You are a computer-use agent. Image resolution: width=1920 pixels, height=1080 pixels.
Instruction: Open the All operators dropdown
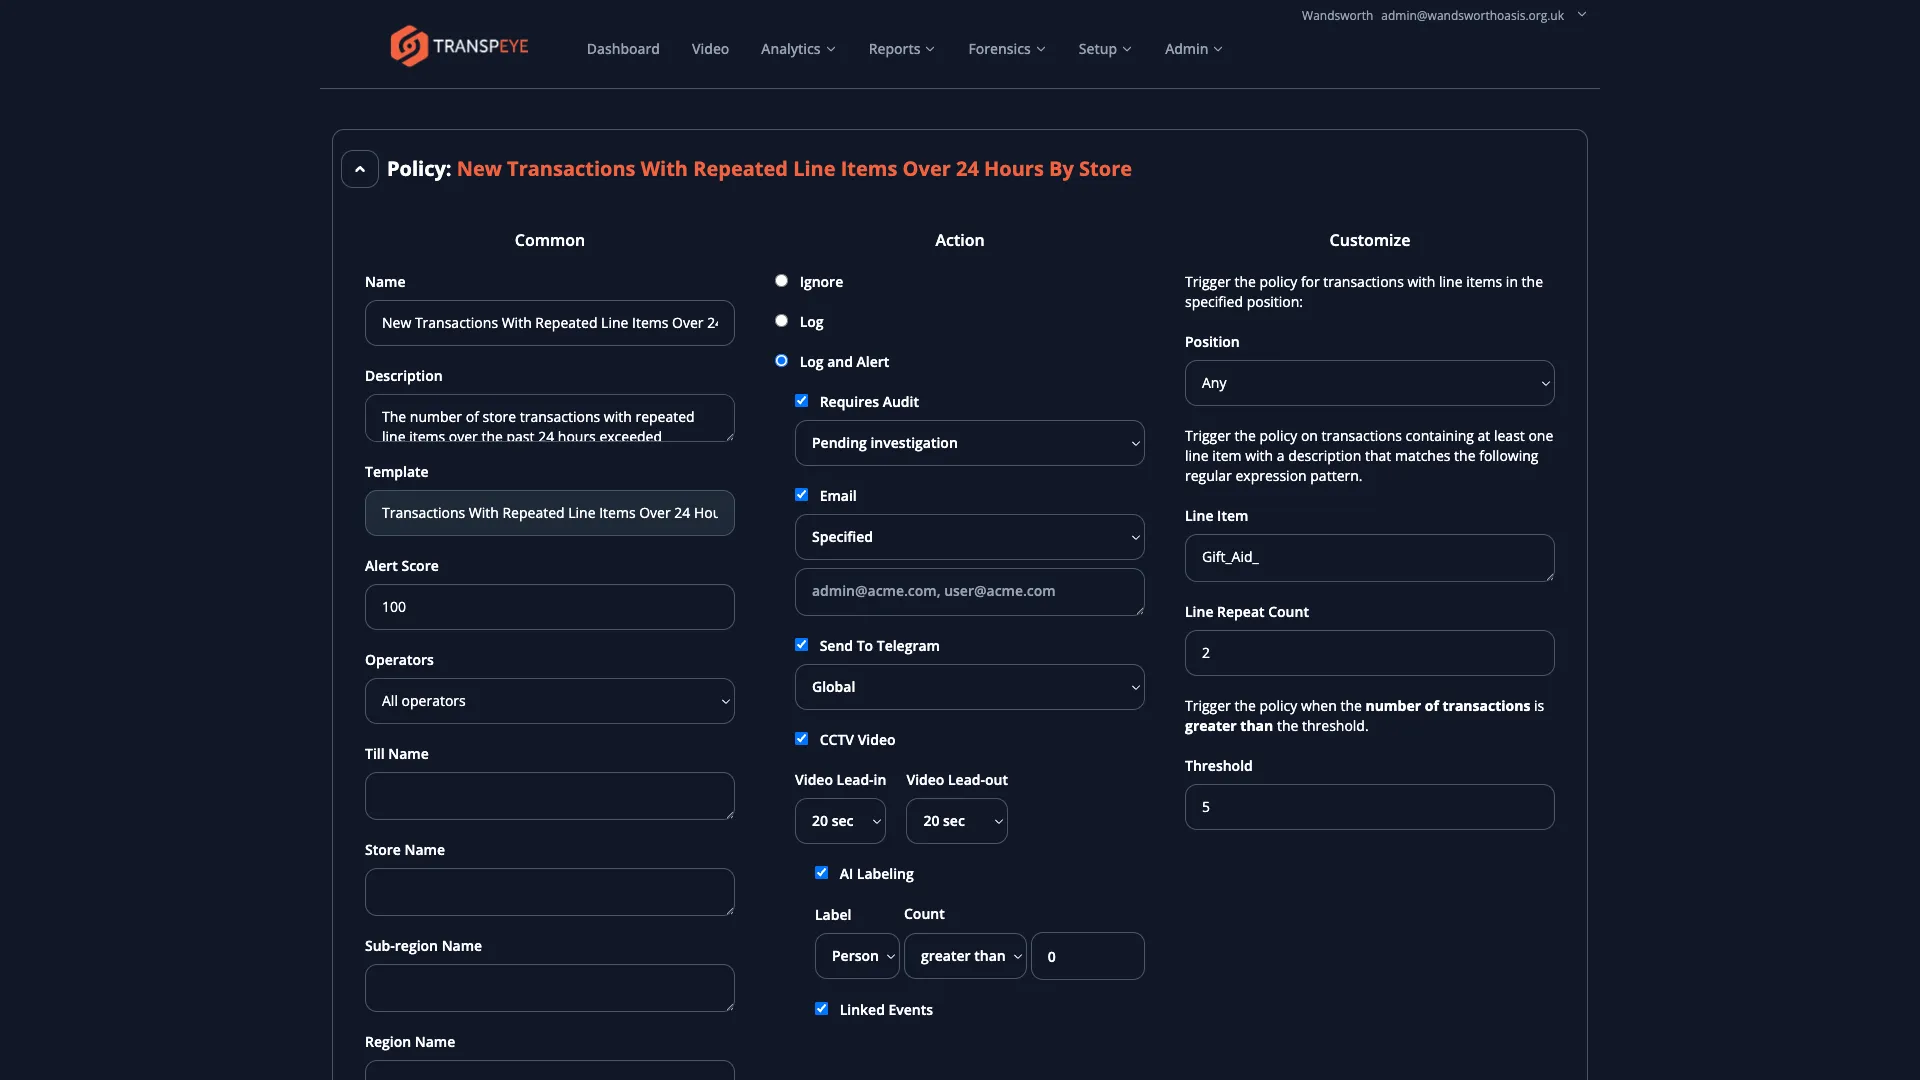[x=549, y=700]
